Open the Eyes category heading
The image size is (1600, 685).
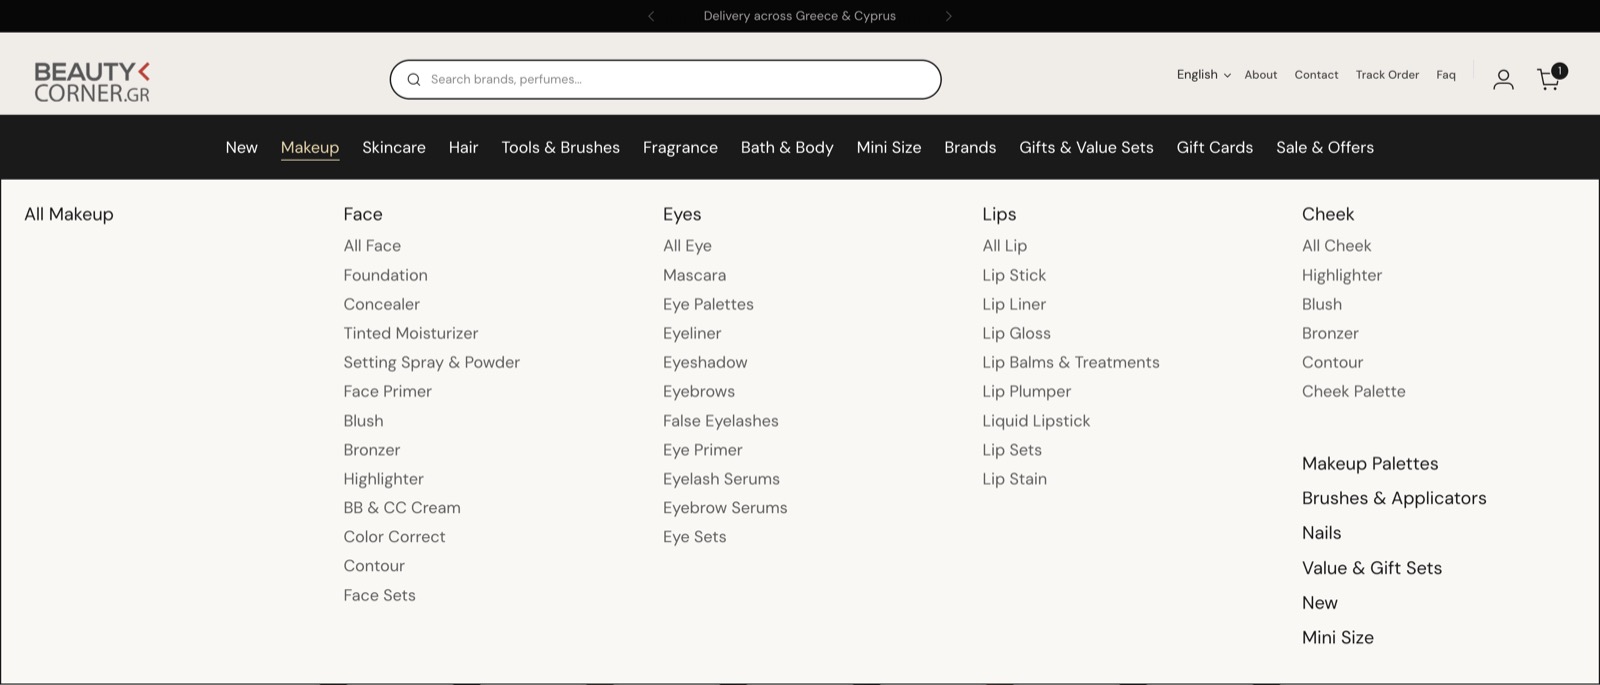coord(682,214)
